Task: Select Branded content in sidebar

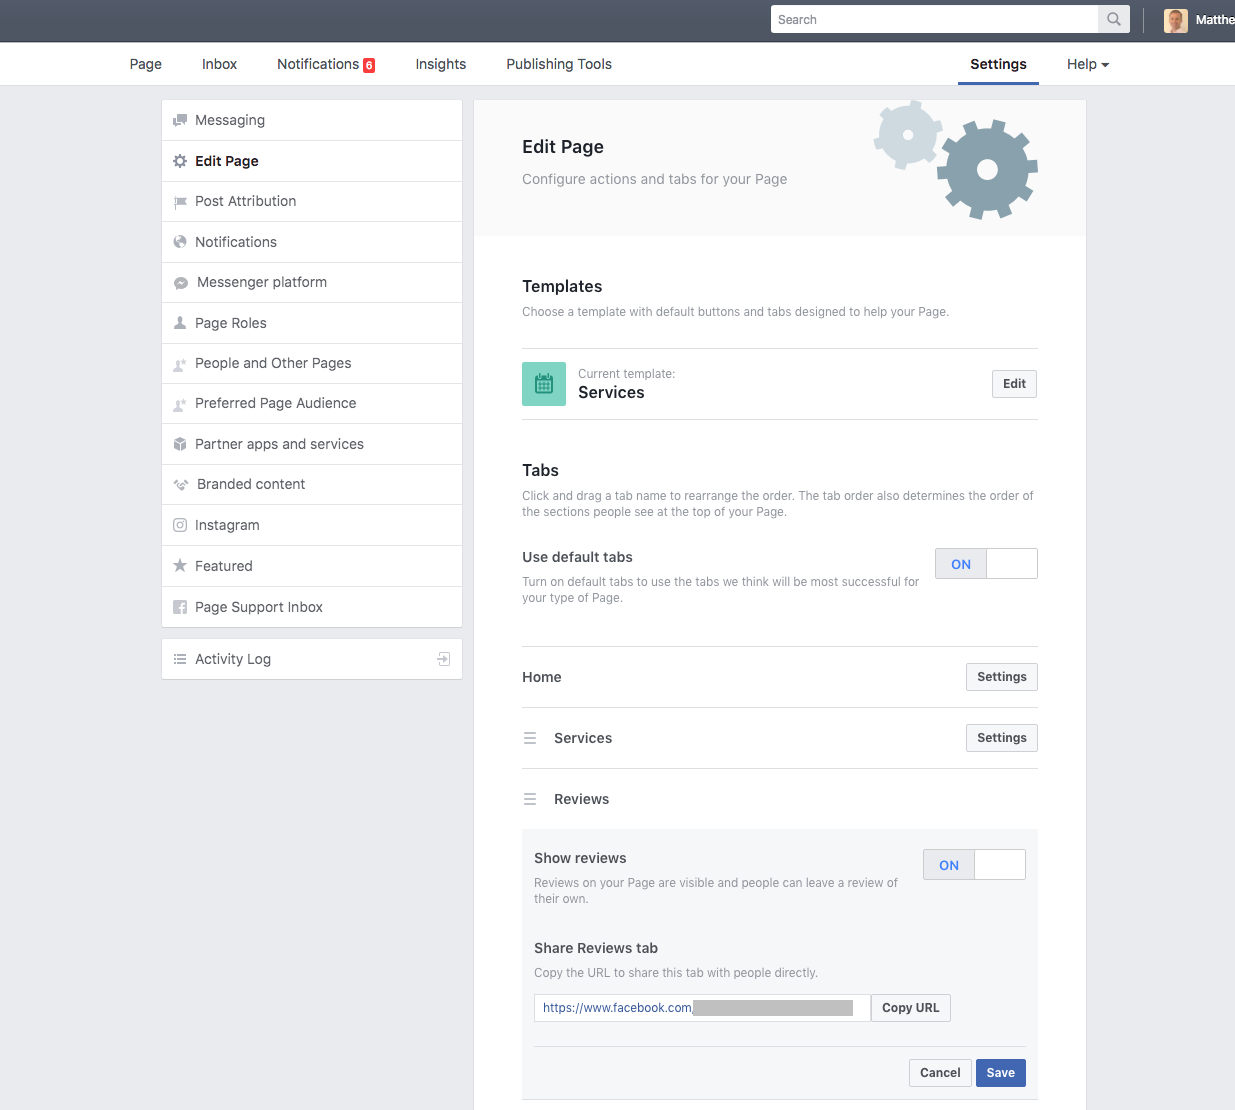Action: pyautogui.click(x=312, y=484)
